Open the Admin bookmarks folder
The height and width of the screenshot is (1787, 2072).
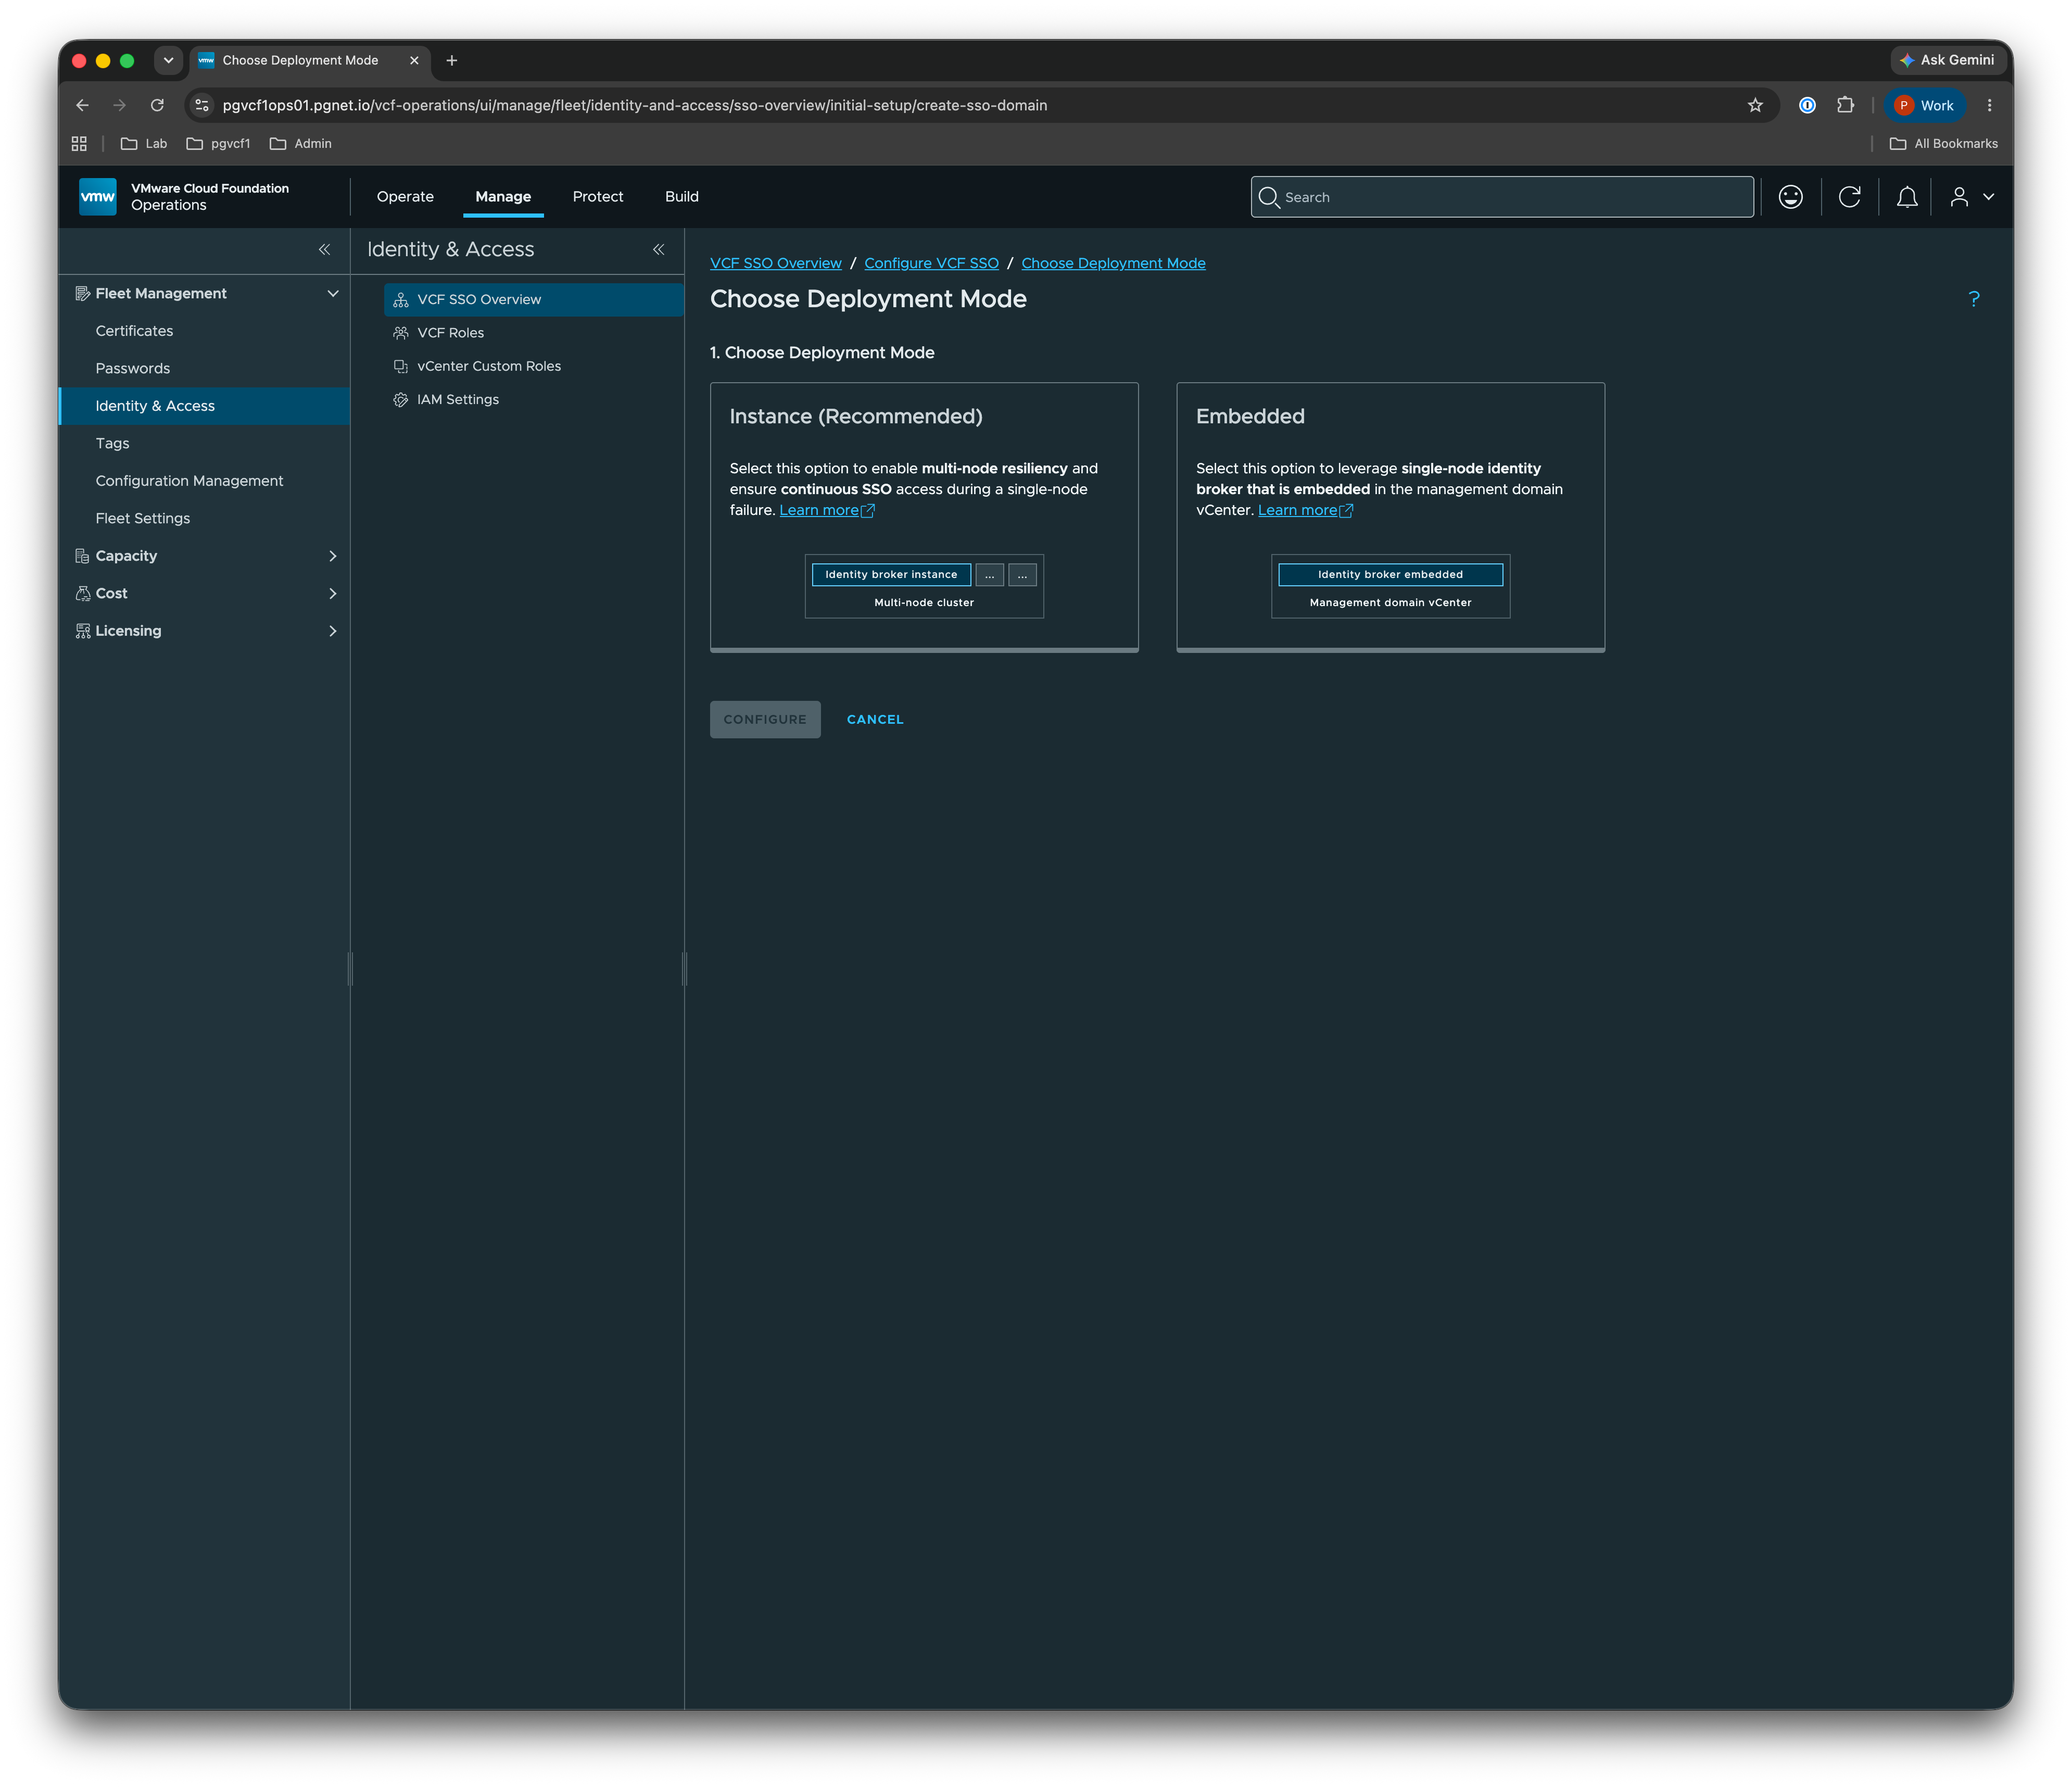click(300, 144)
